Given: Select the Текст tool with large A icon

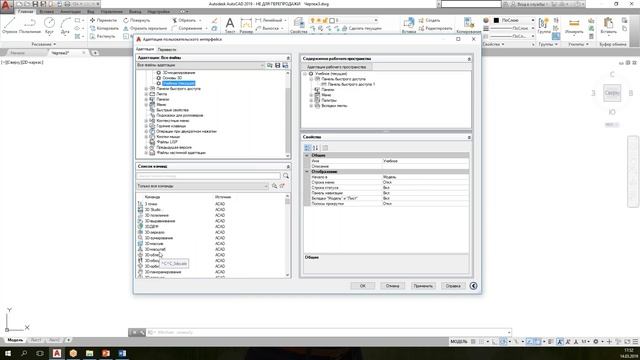Looking at the screenshot, I should click(230, 25).
